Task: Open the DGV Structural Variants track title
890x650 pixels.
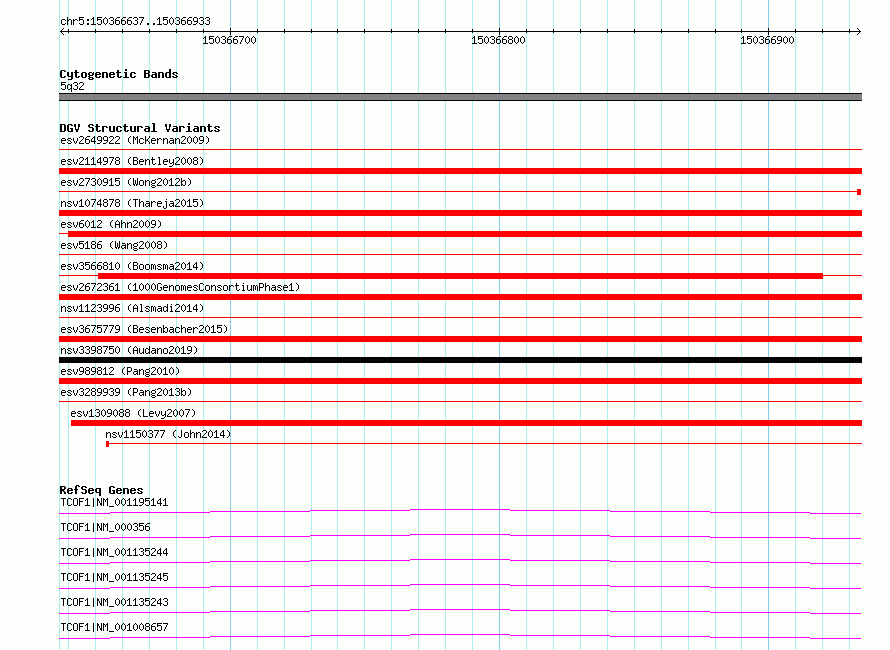Action: (140, 128)
